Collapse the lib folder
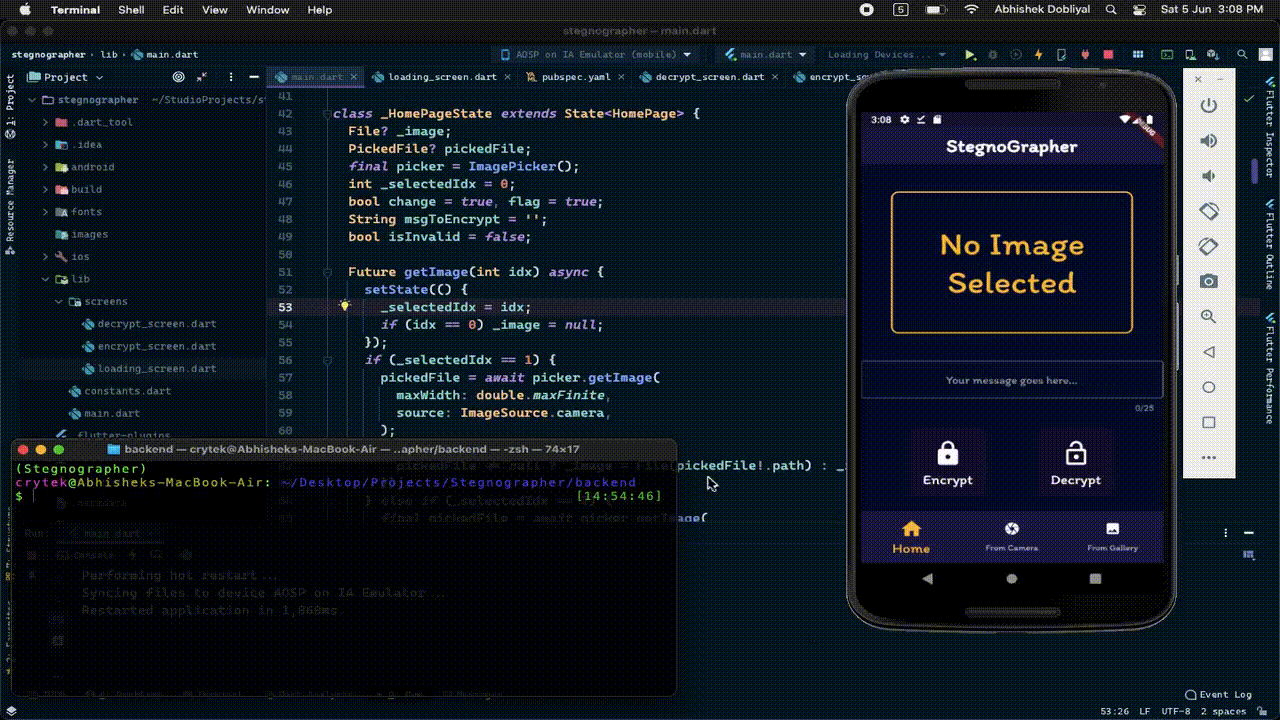1280x720 pixels. [x=46, y=279]
